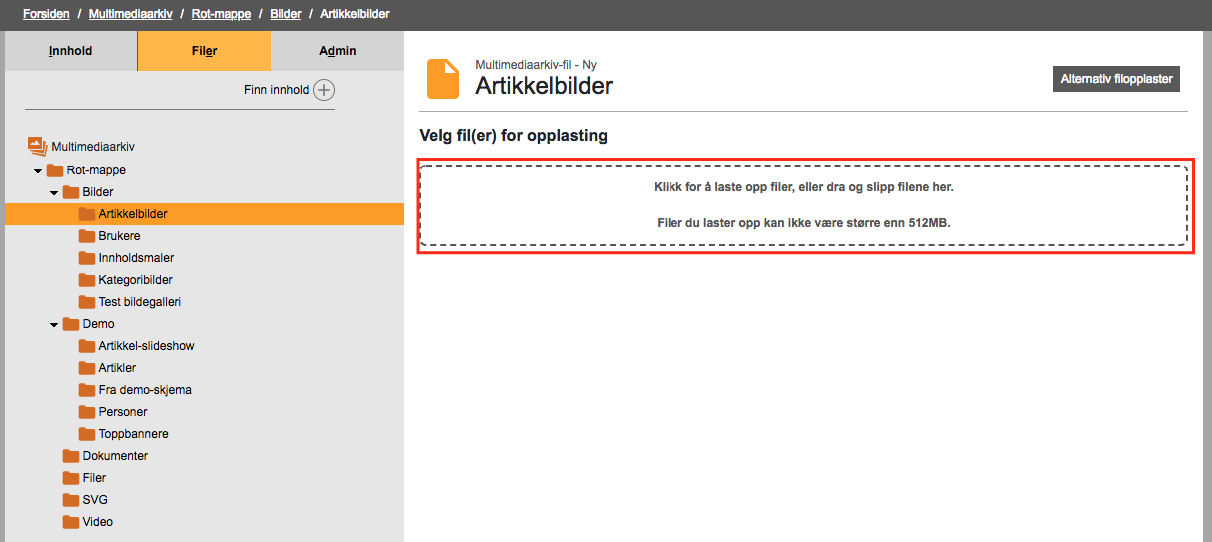Select Toppbannere in the folder tree
Viewport: 1212px width, 542px height.
pos(134,434)
